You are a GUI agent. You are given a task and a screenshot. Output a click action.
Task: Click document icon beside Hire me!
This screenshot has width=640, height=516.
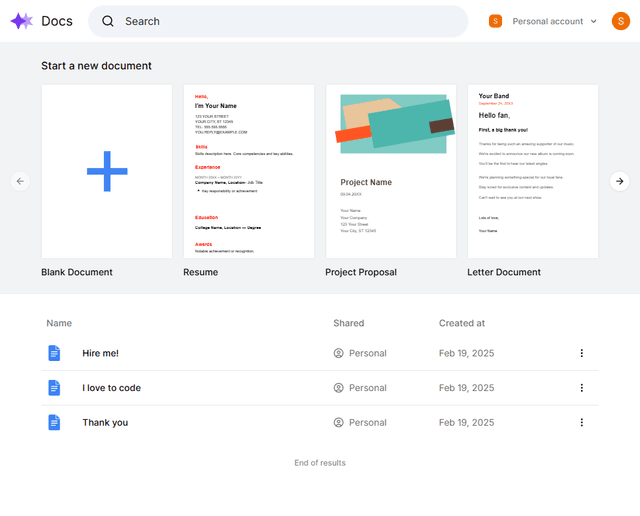click(54, 353)
